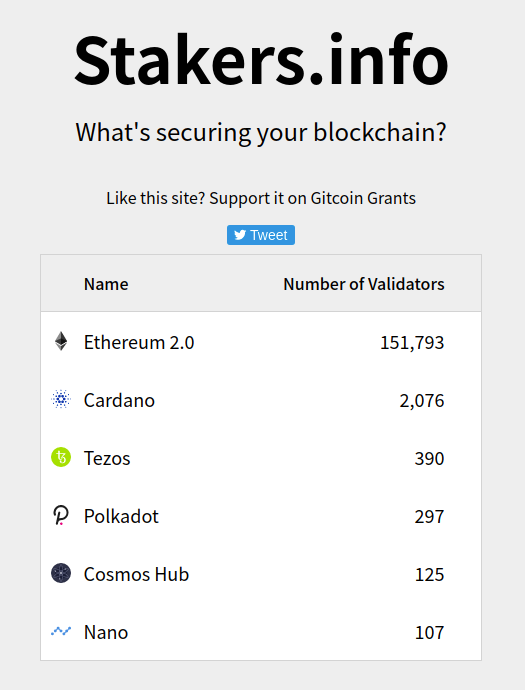Click the Stakers.info site title
525x690 pixels.
click(x=261, y=59)
